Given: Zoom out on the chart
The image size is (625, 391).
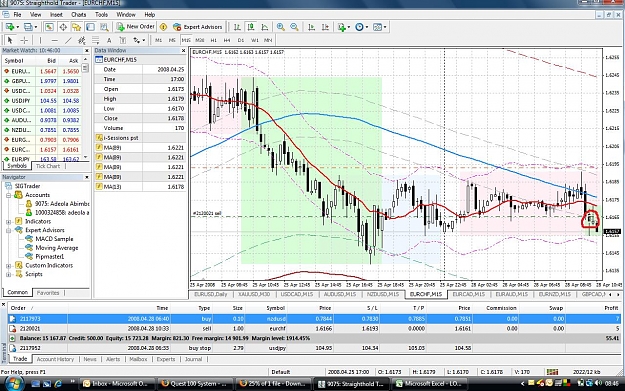Looking at the screenshot, I should (294, 27).
